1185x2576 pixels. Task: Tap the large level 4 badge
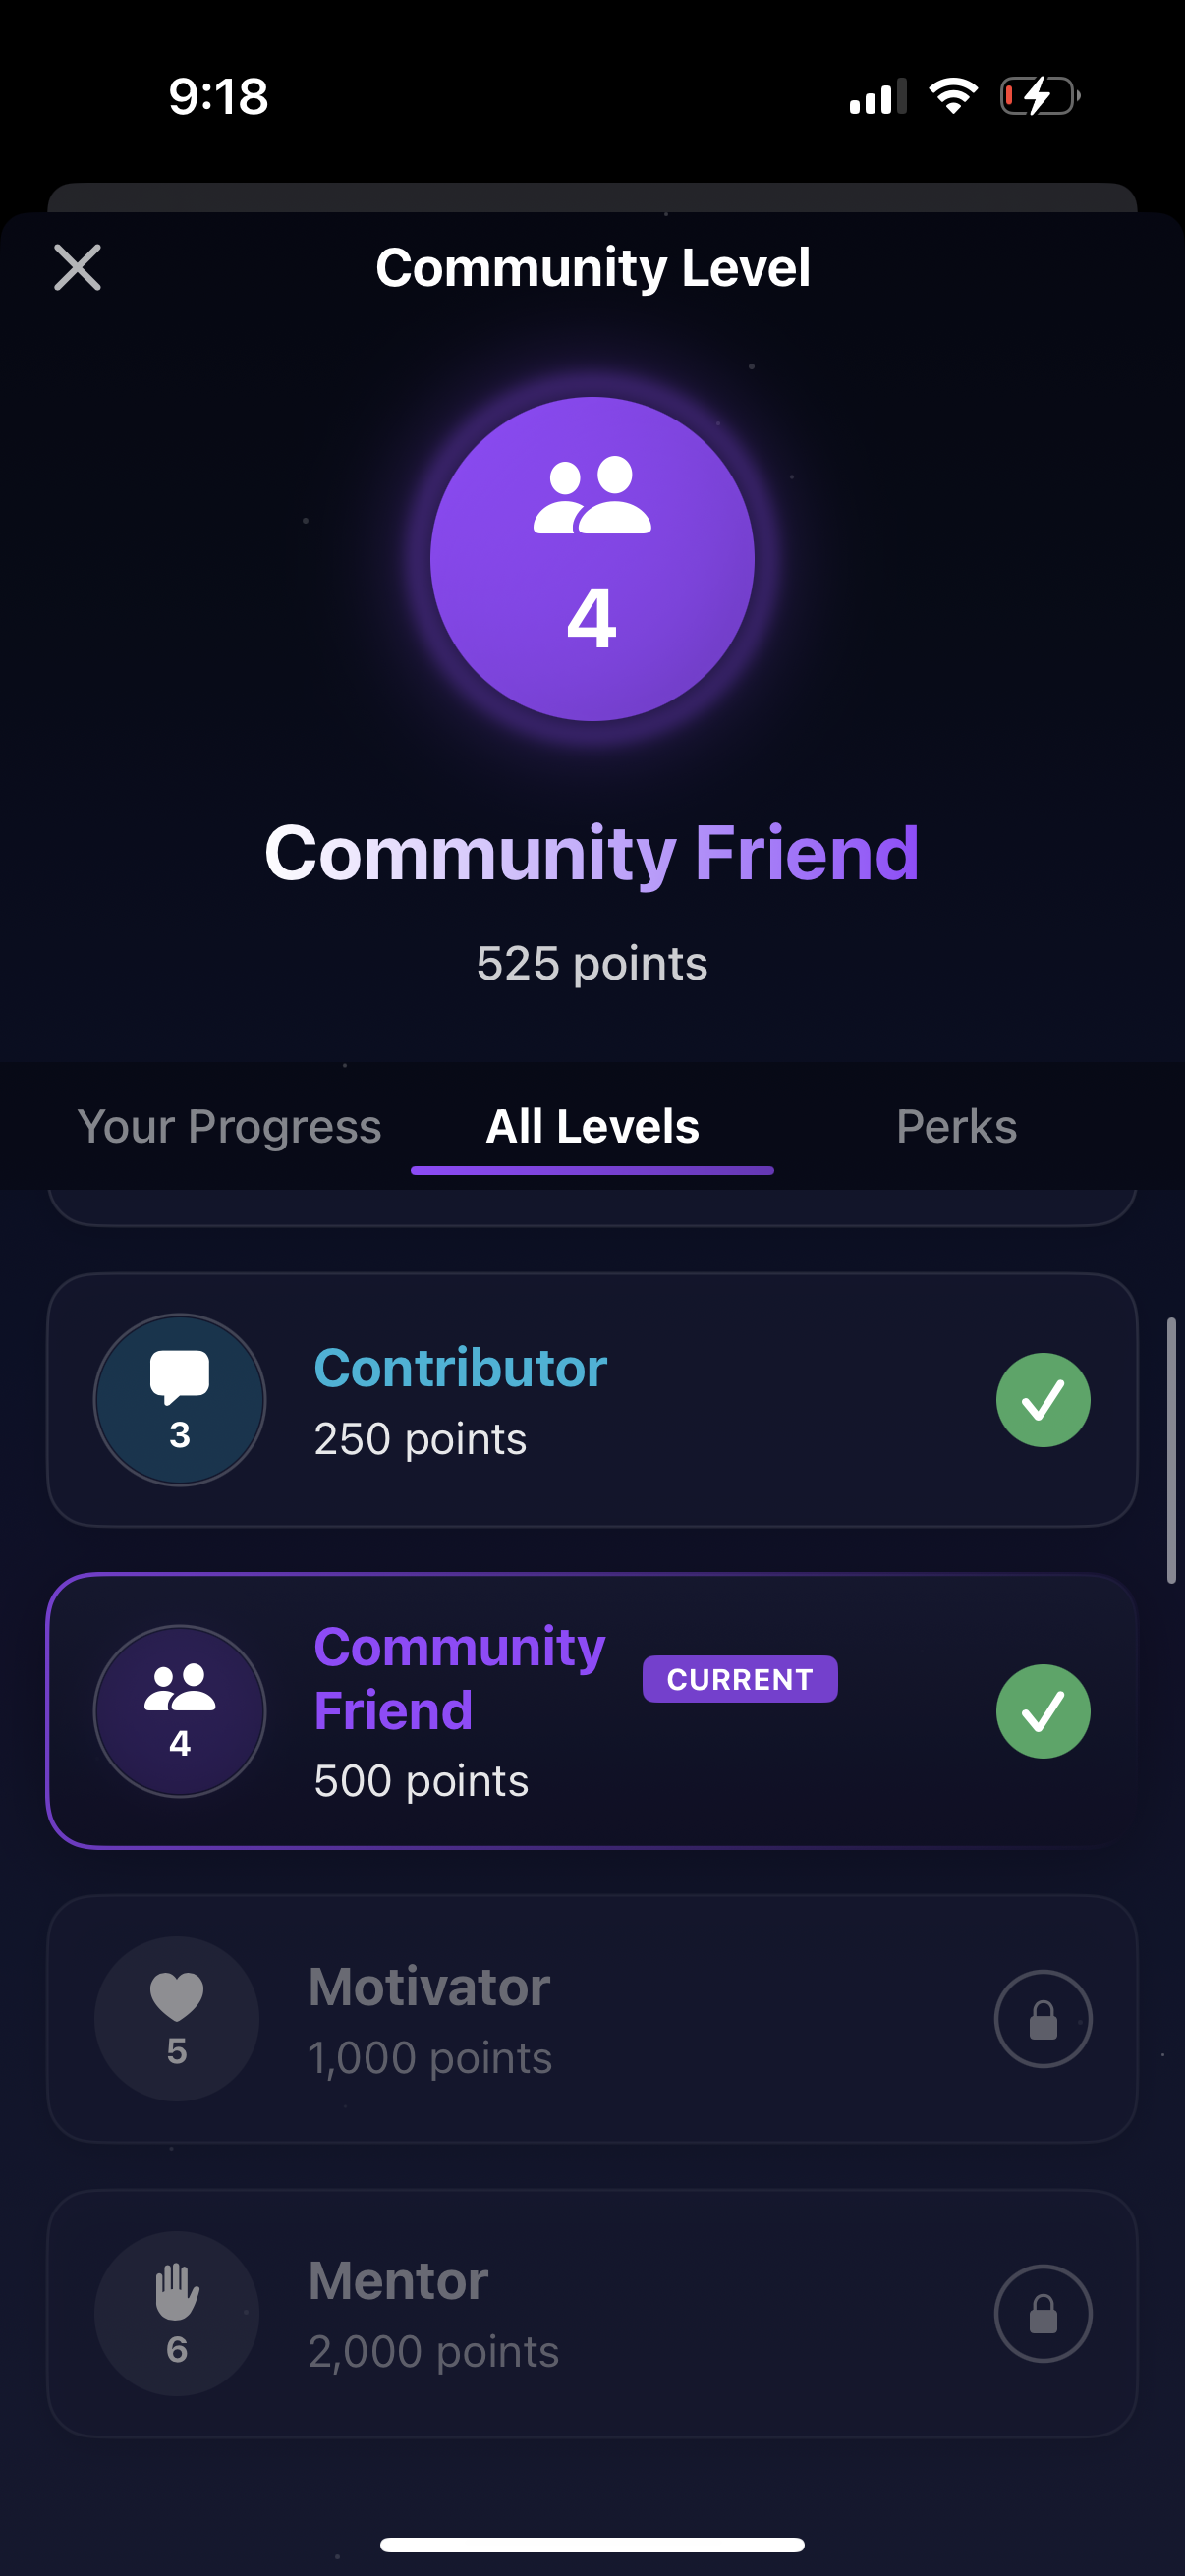click(x=592, y=559)
